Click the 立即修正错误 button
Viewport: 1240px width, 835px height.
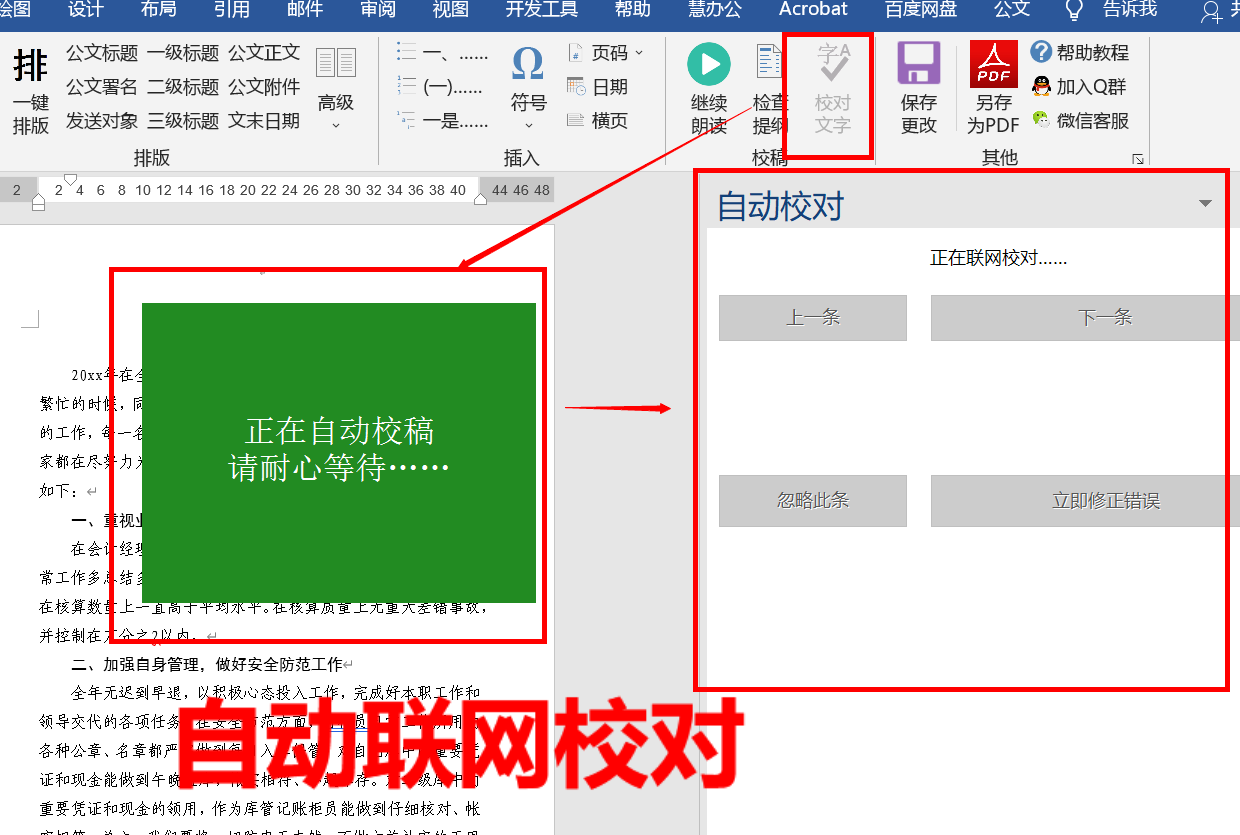[x=1085, y=501]
